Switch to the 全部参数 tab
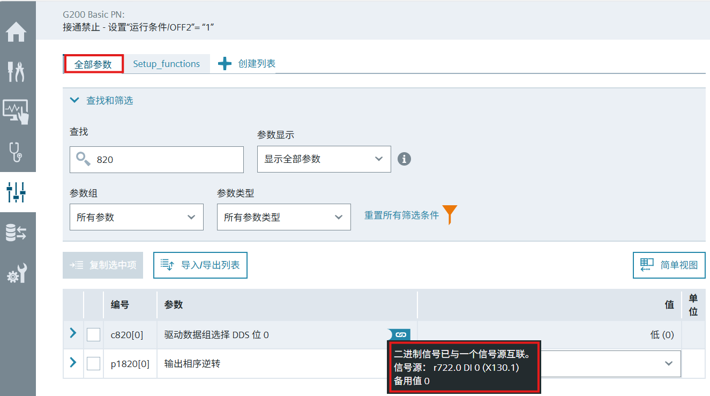The height and width of the screenshot is (396, 710). point(93,64)
